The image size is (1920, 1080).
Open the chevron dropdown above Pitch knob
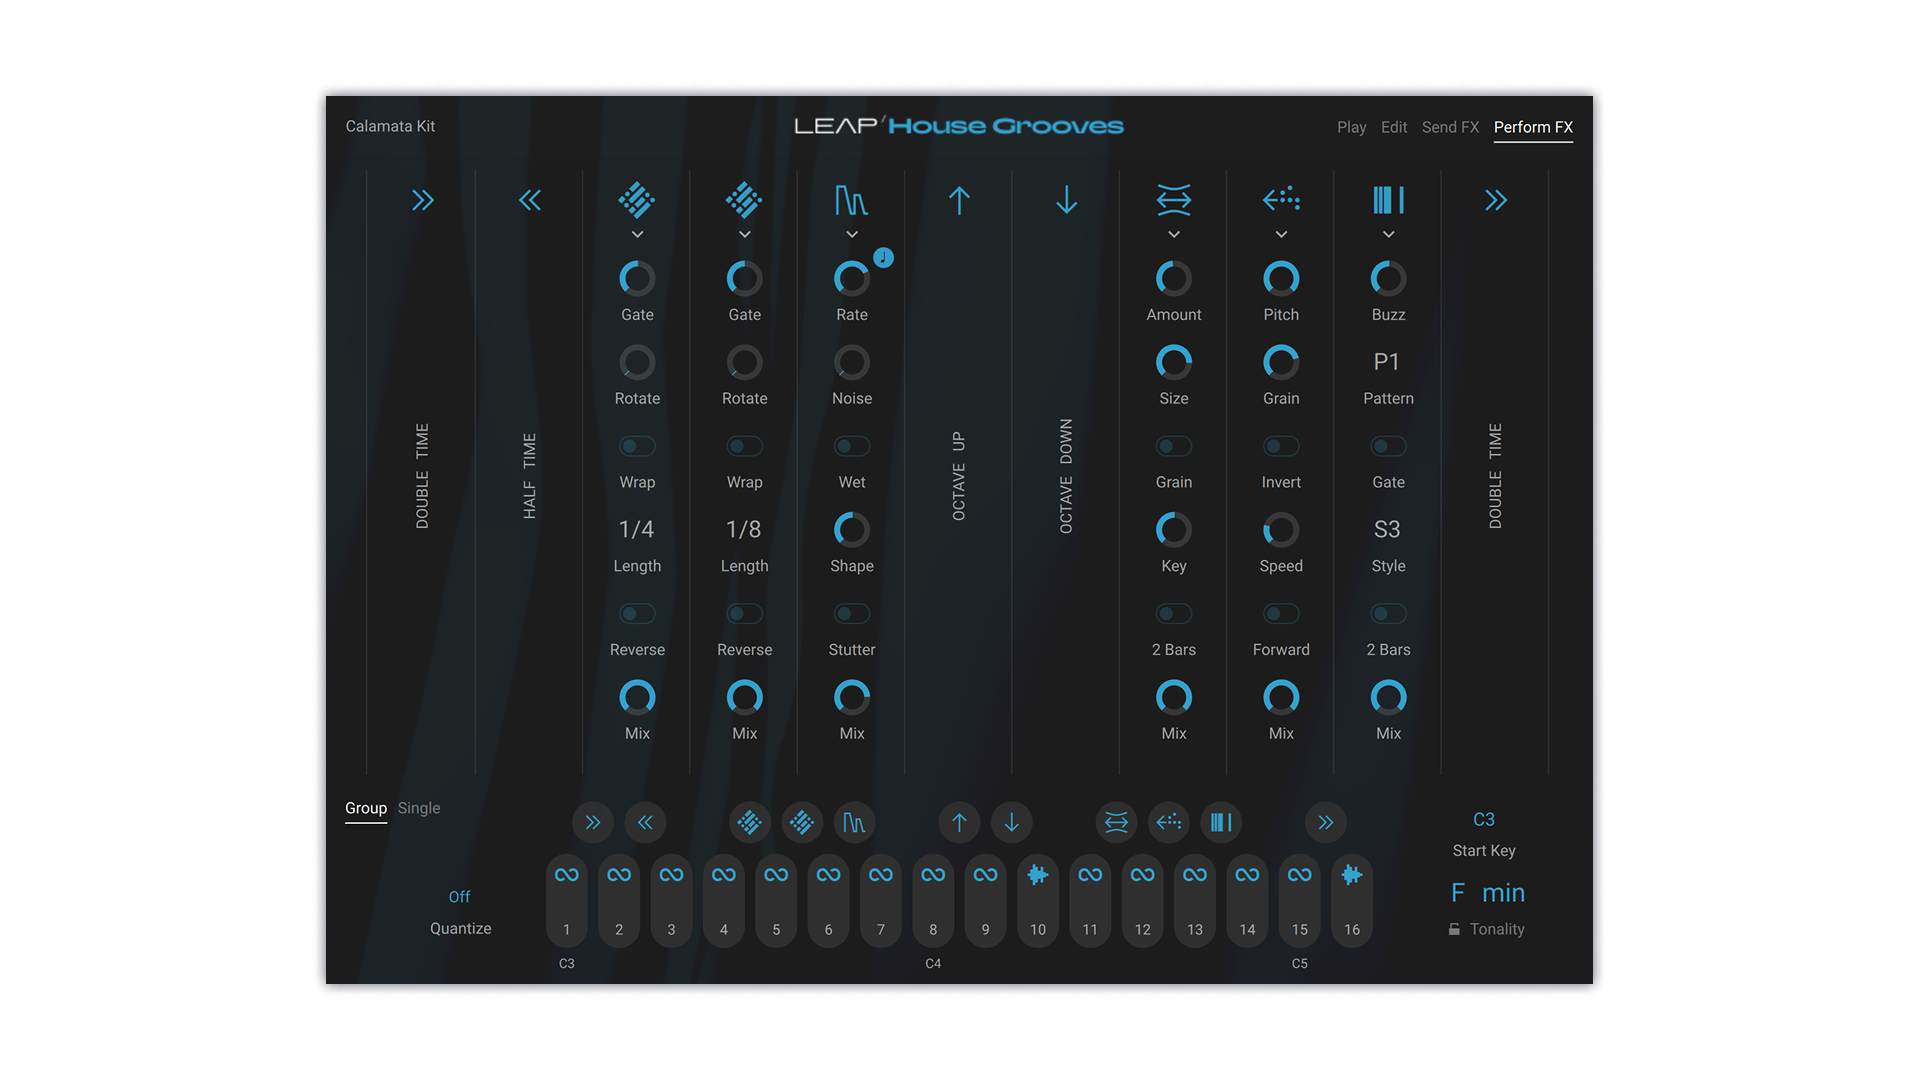(x=1281, y=235)
